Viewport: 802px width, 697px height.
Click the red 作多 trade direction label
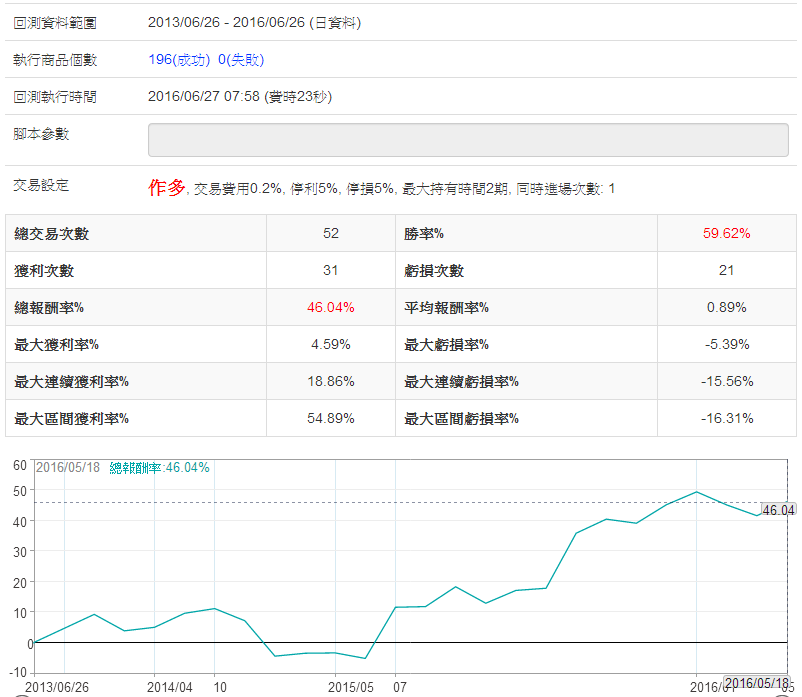(x=167, y=187)
